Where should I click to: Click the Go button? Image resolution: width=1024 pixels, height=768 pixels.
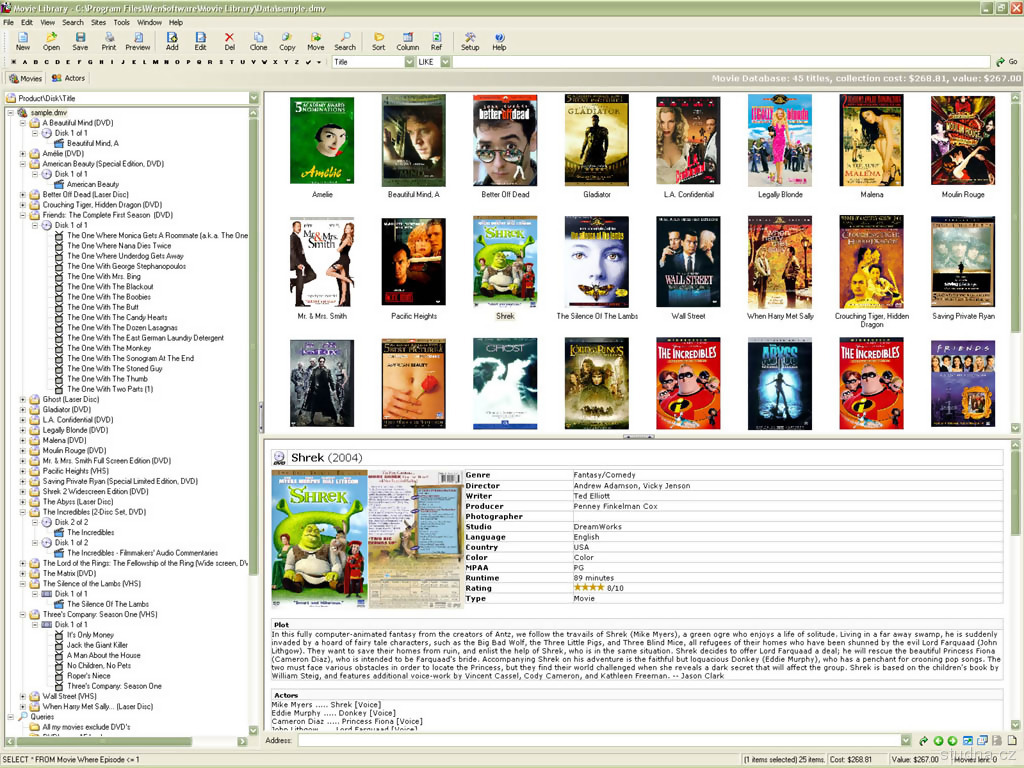[1006, 62]
